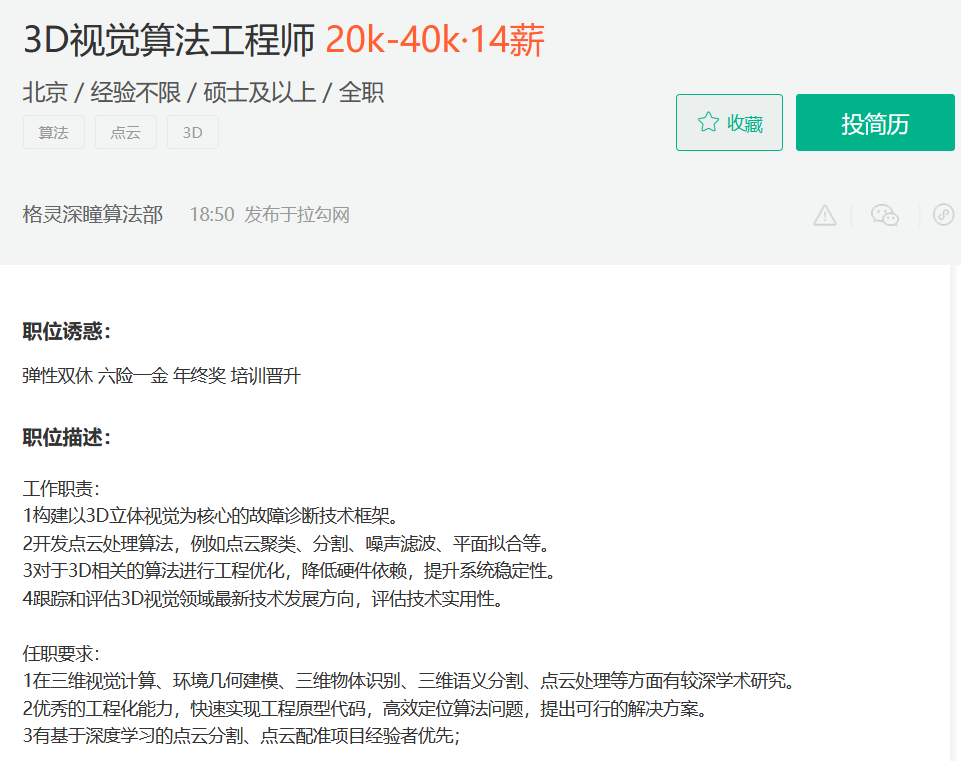Screen dimensions: 961x761
Task: Click the page's vertical scrollbar
Action: (x=955, y=512)
